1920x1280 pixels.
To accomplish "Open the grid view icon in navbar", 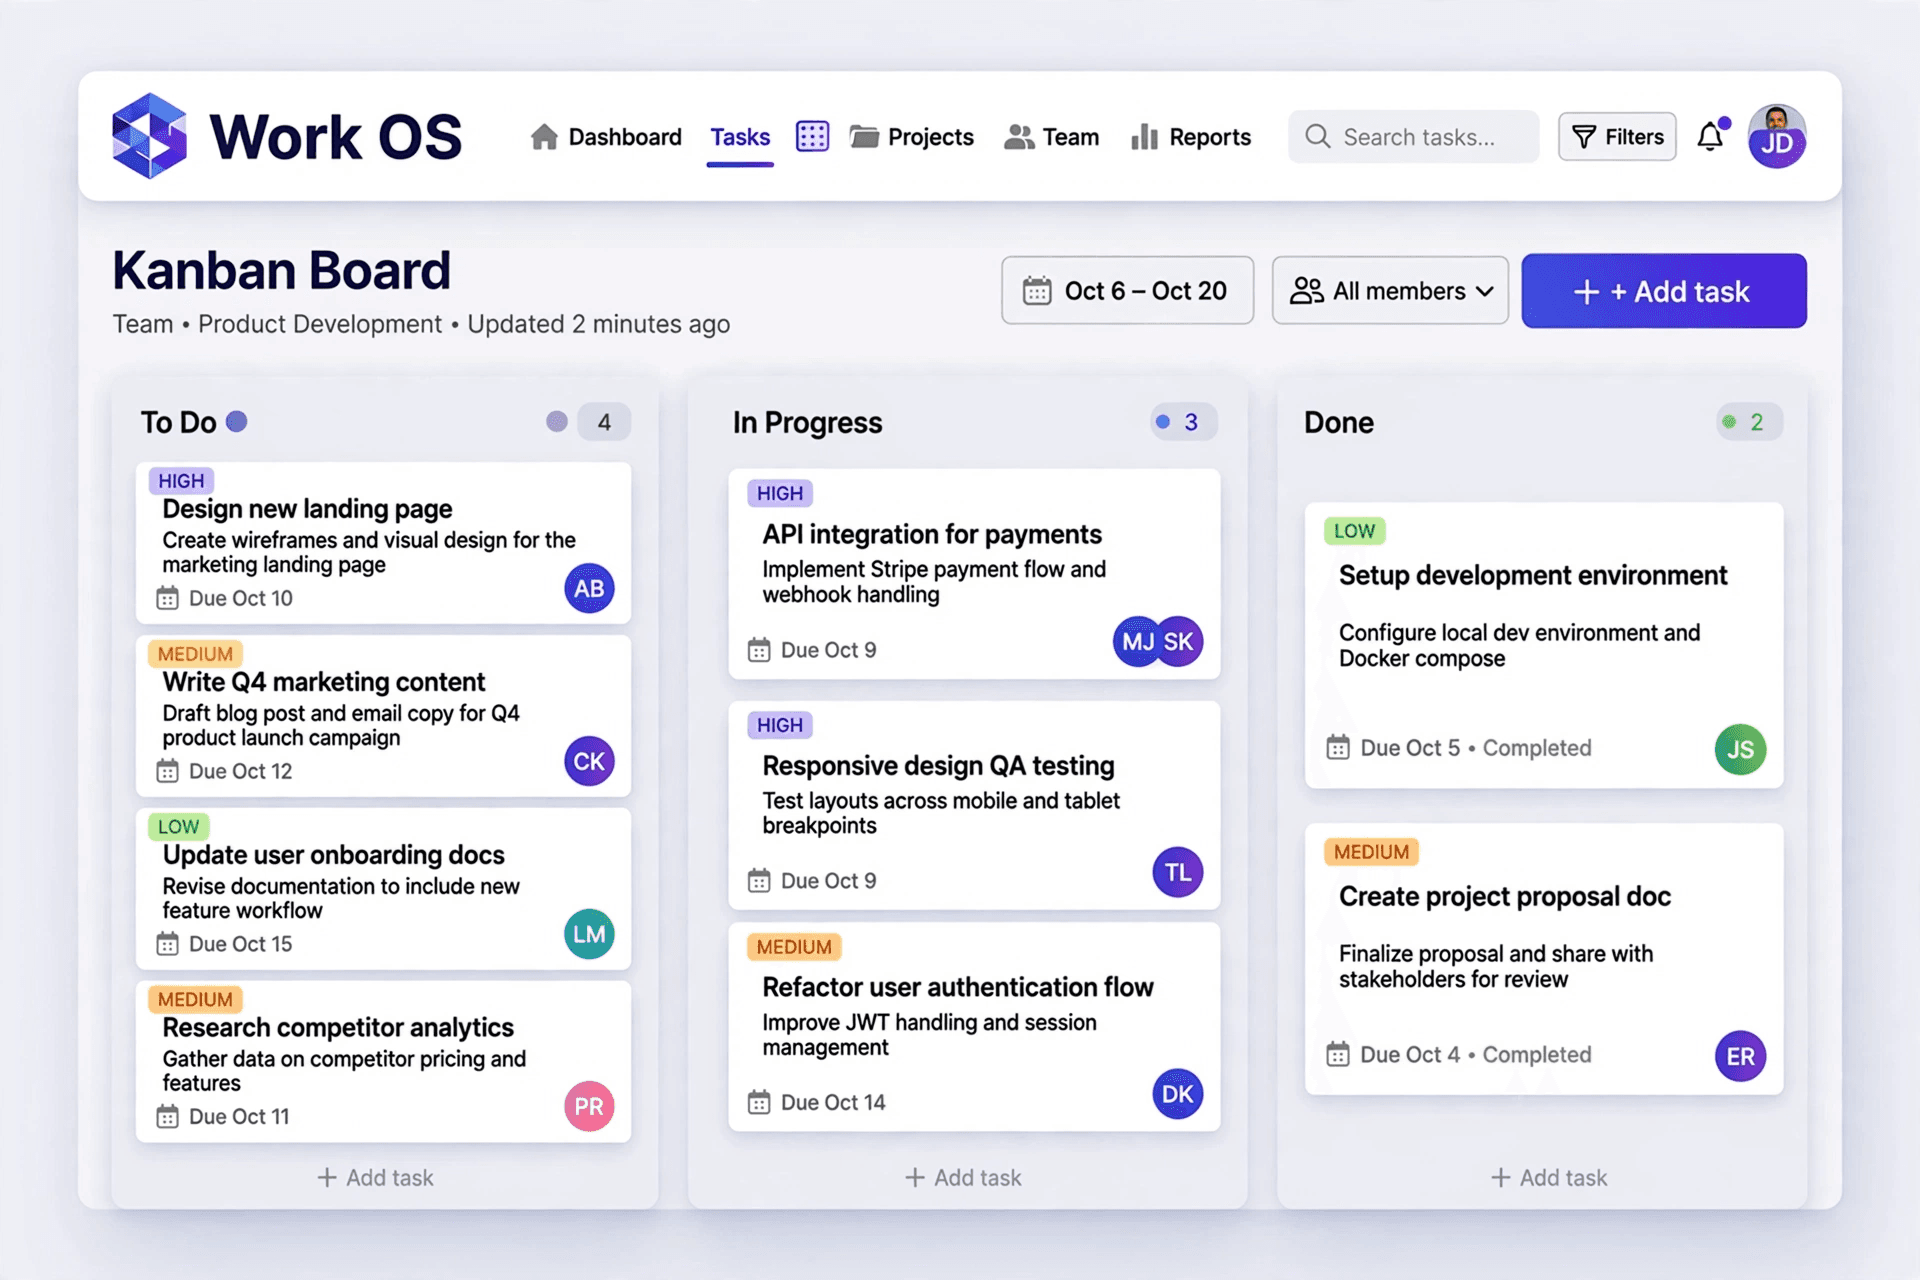I will (x=812, y=136).
